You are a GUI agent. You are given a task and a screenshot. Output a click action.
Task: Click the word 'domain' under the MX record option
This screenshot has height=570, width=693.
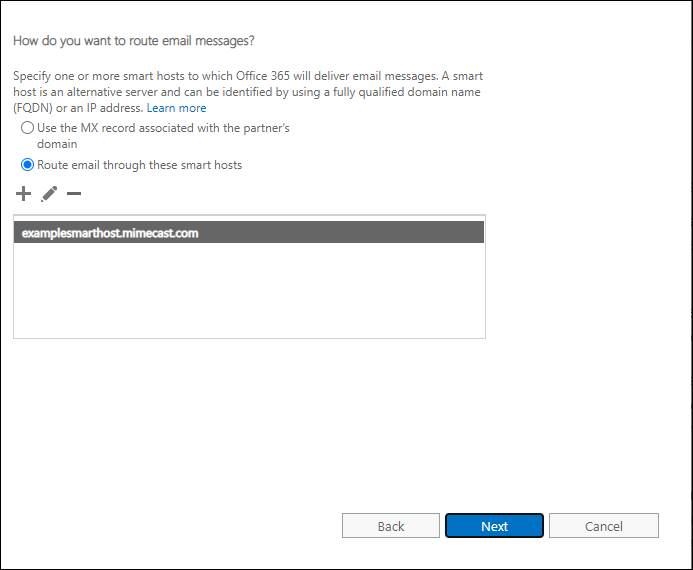pyautogui.click(x=57, y=144)
